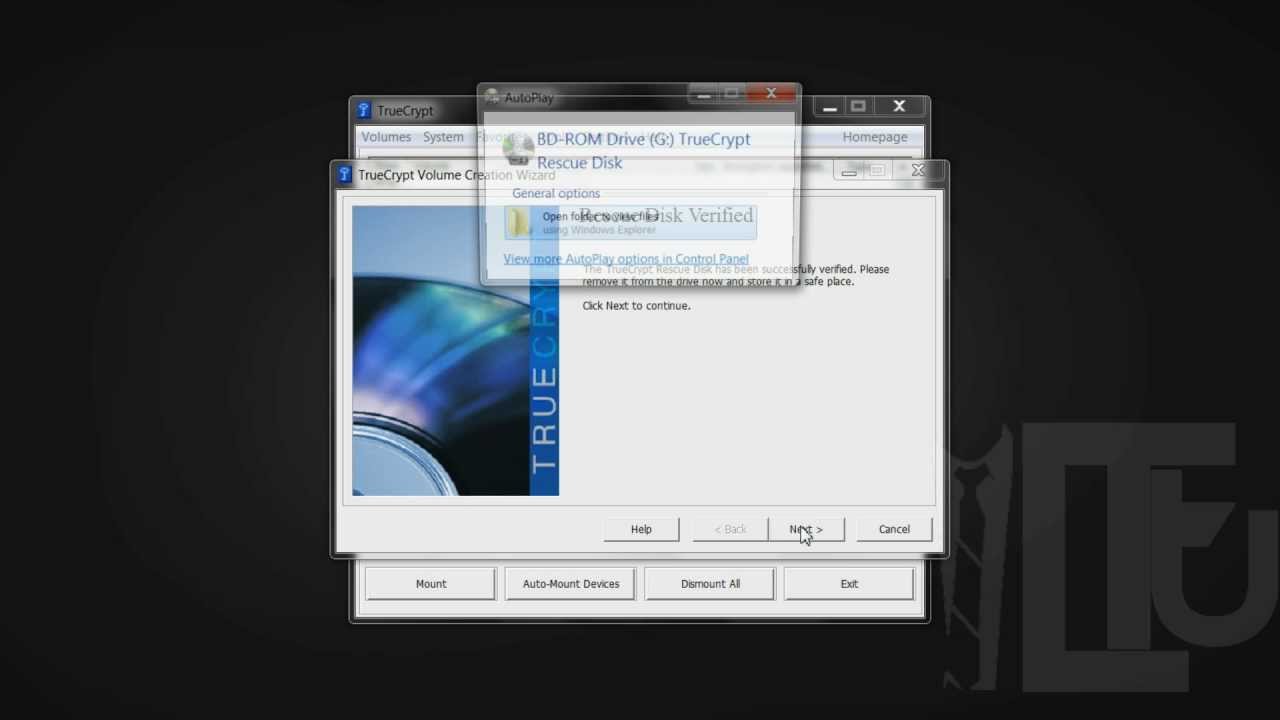Minimize the Volume Creation Wizard
Image resolution: width=1280 pixels, height=720 pixels.
pyautogui.click(x=848, y=171)
